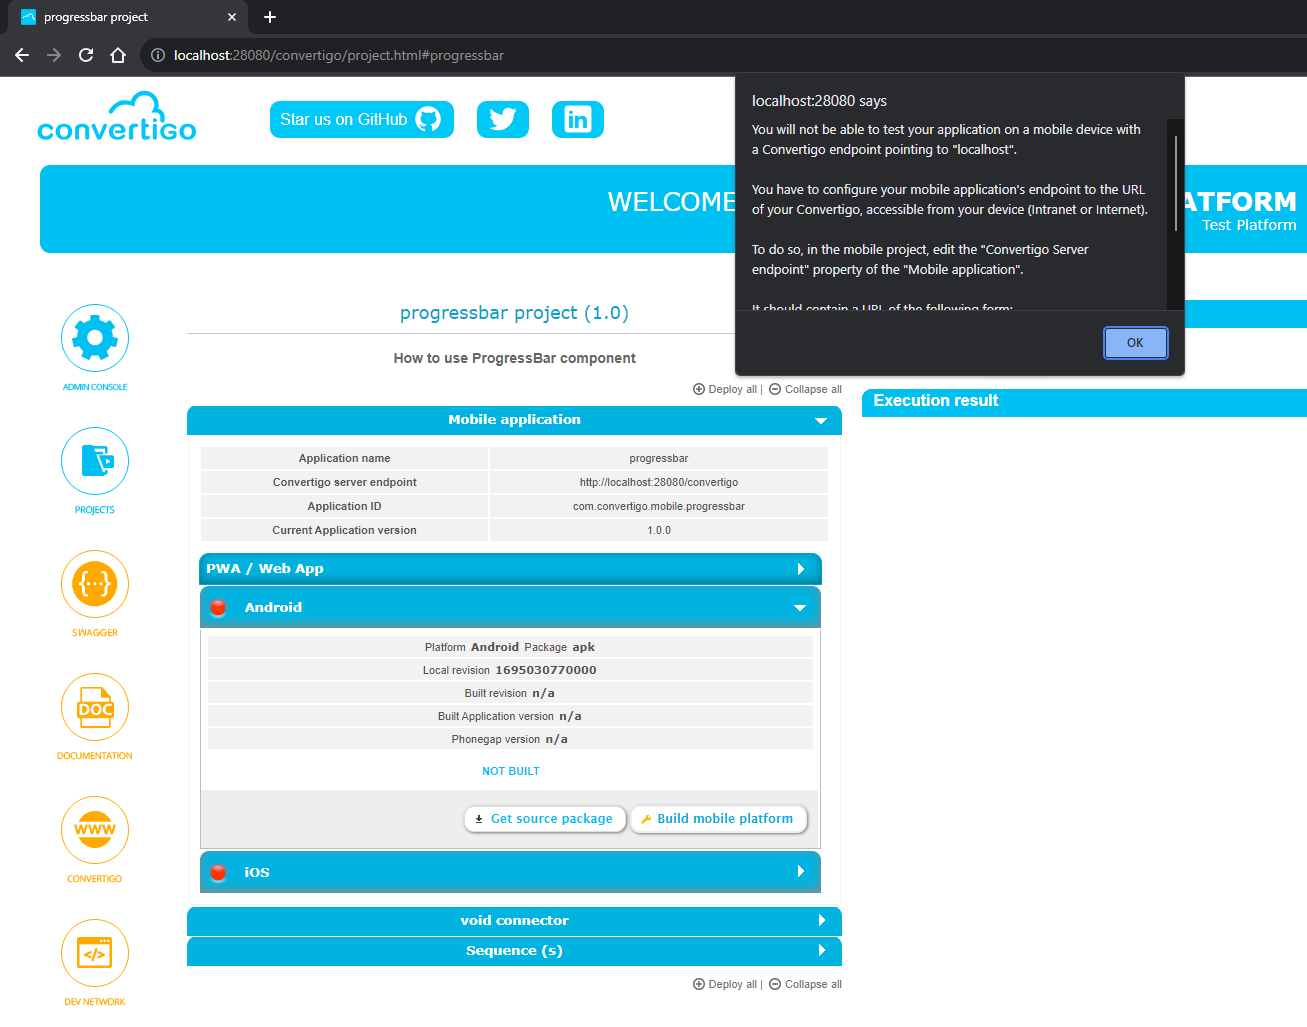Click Get source package button
This screenshot has height=1027, width=1307.
[545, 819]
